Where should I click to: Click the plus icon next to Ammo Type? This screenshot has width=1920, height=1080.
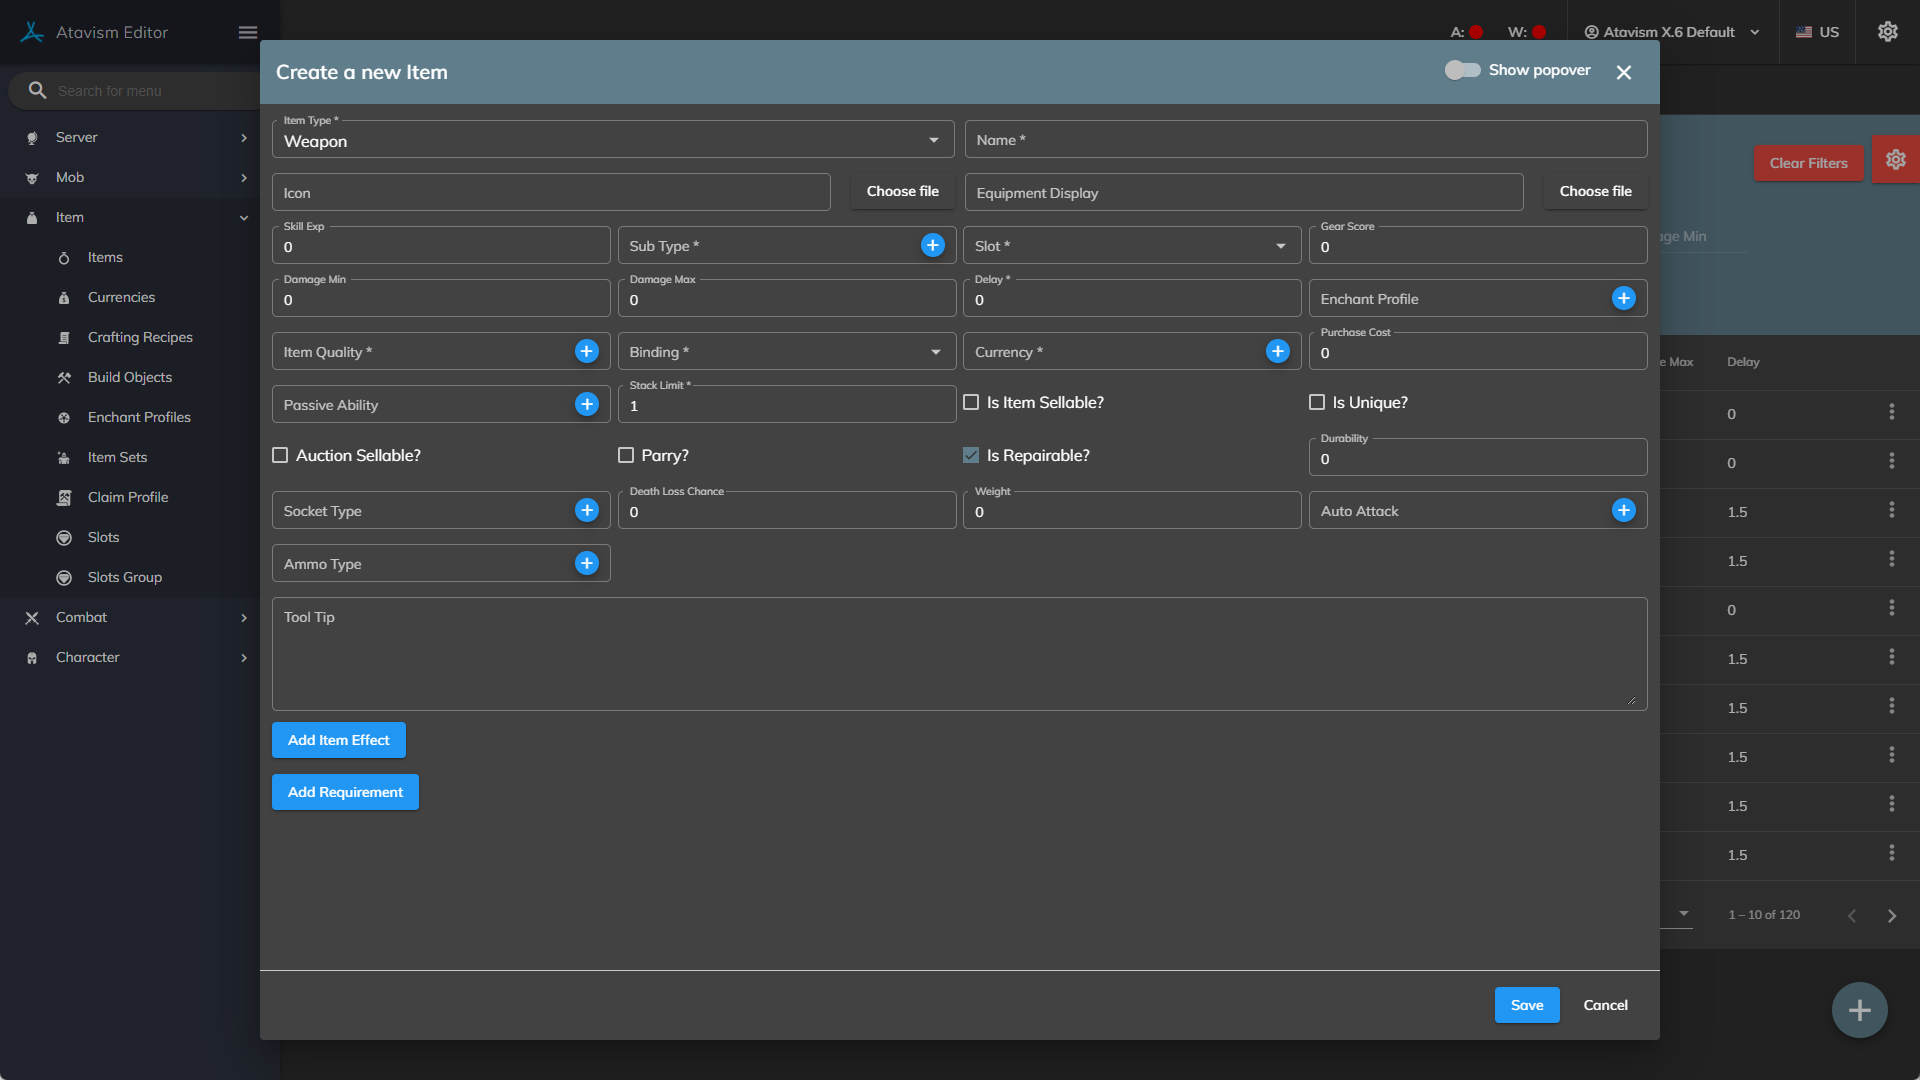tap(587, 563)
